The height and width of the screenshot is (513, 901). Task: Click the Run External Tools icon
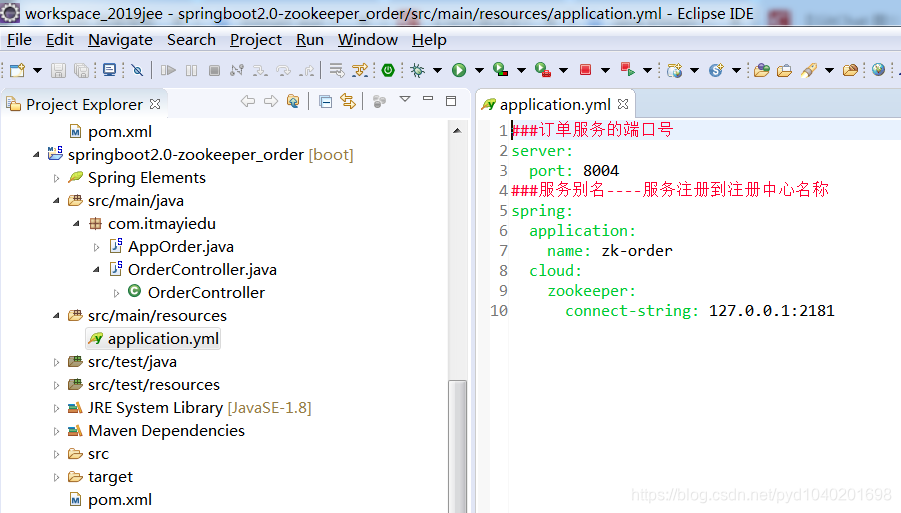click(543, 70)
